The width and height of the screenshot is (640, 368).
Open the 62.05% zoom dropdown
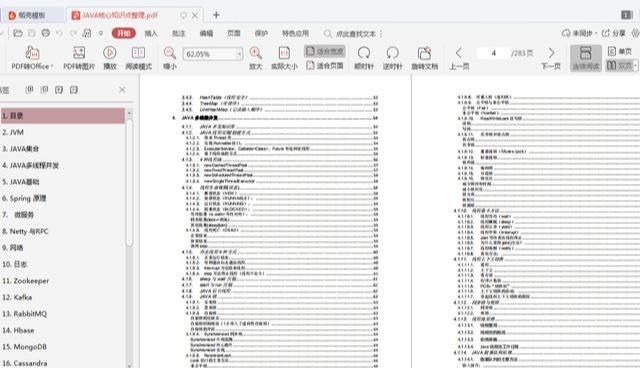(x=239, y=54)
